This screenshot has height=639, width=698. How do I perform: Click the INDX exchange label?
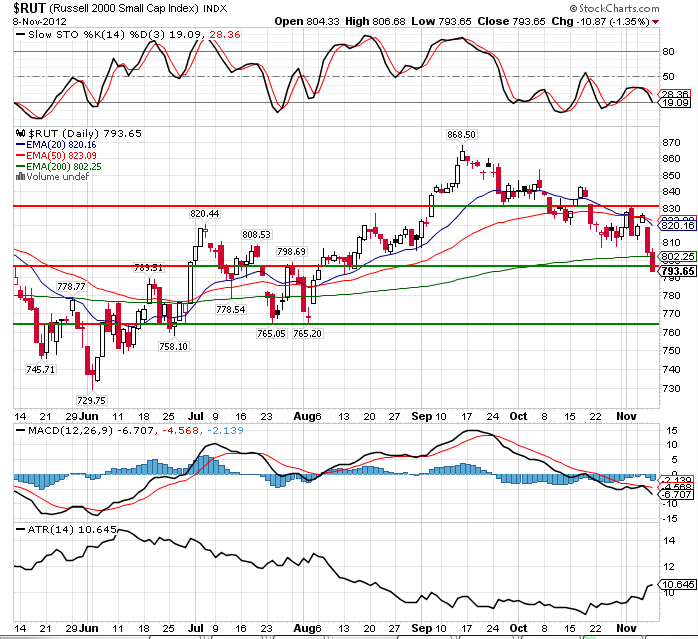point(215,8)
